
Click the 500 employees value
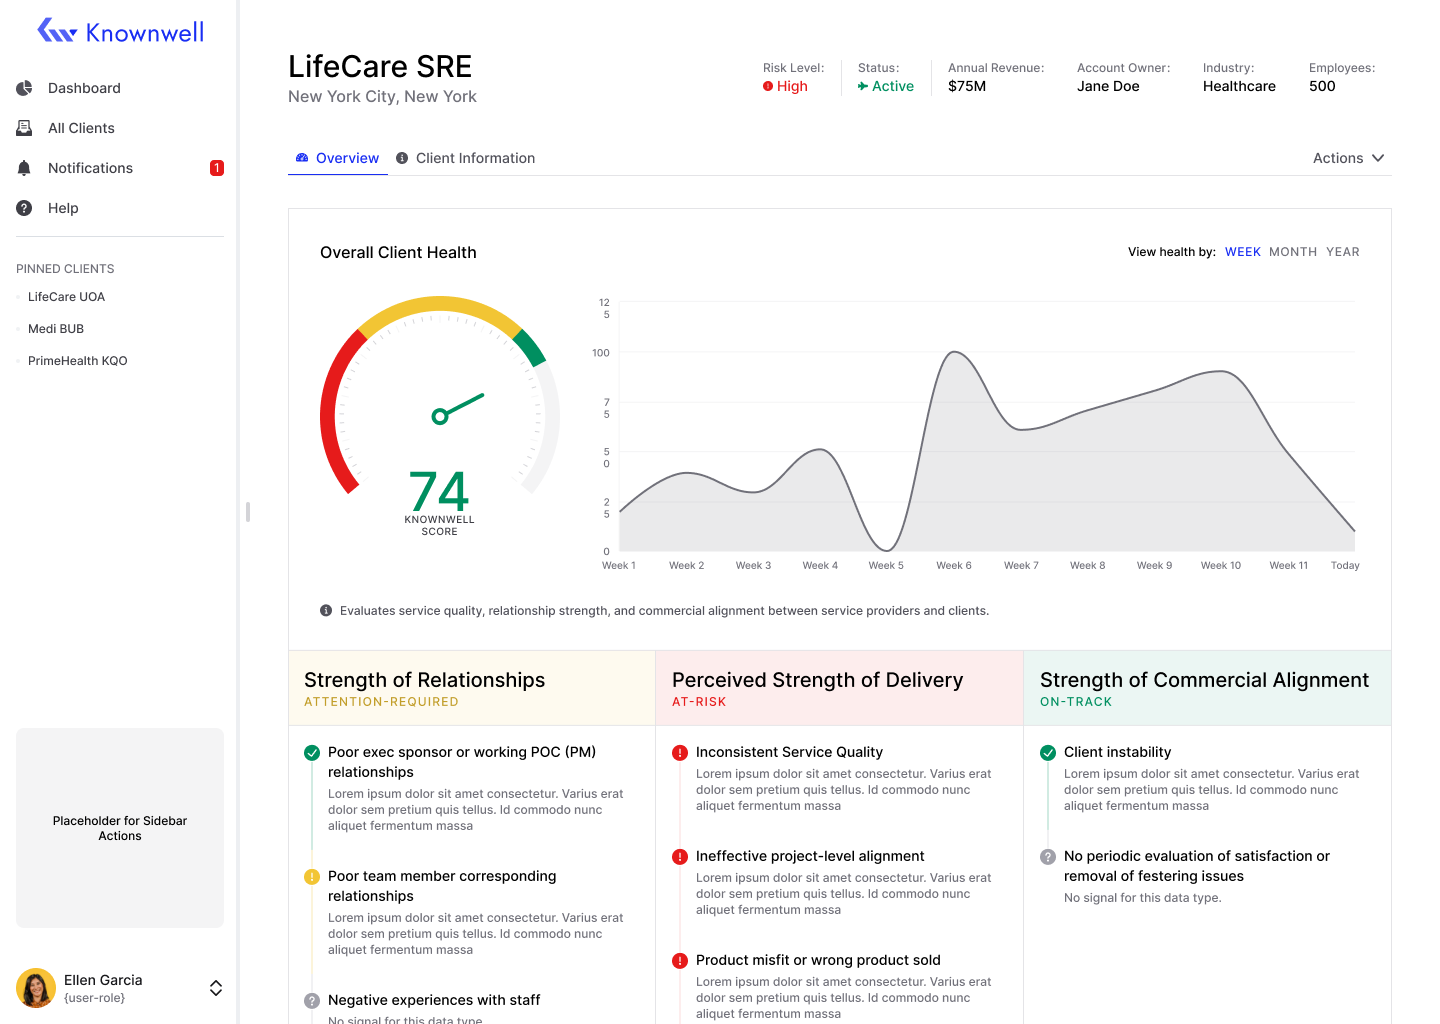coord(1322,86)
